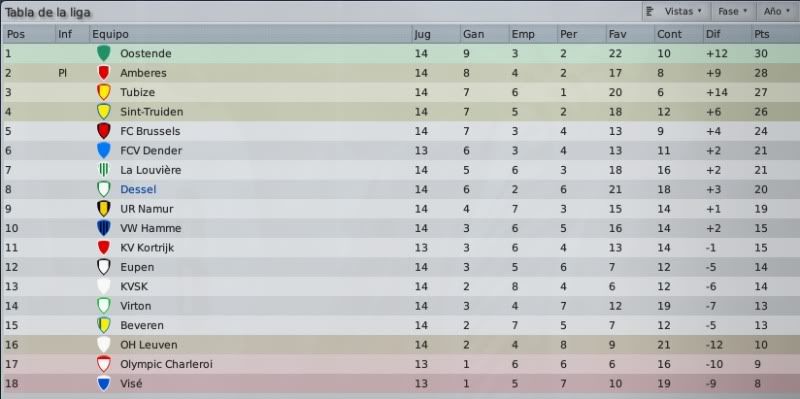Viewport: 800px width, 399px height.
Task: Click the Olympic Charleroi badge icon
Action: (x=104, y=364)
